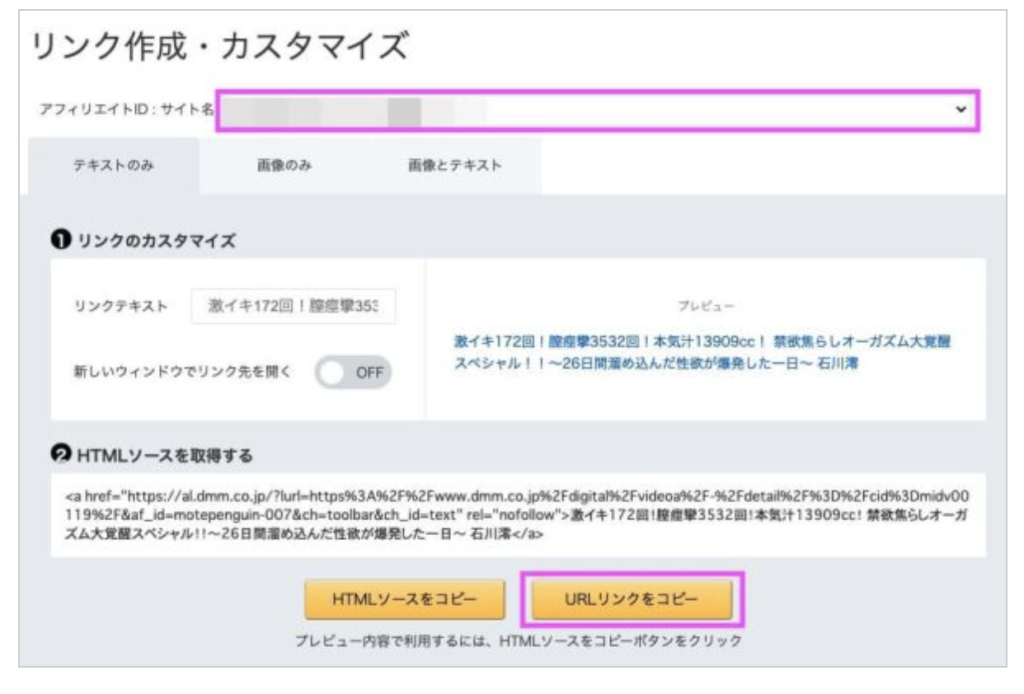The height and width of the screenshot is (694, 1024).
Task: Click the プレビュー caption above the link
Action: (x=705, y=304)
